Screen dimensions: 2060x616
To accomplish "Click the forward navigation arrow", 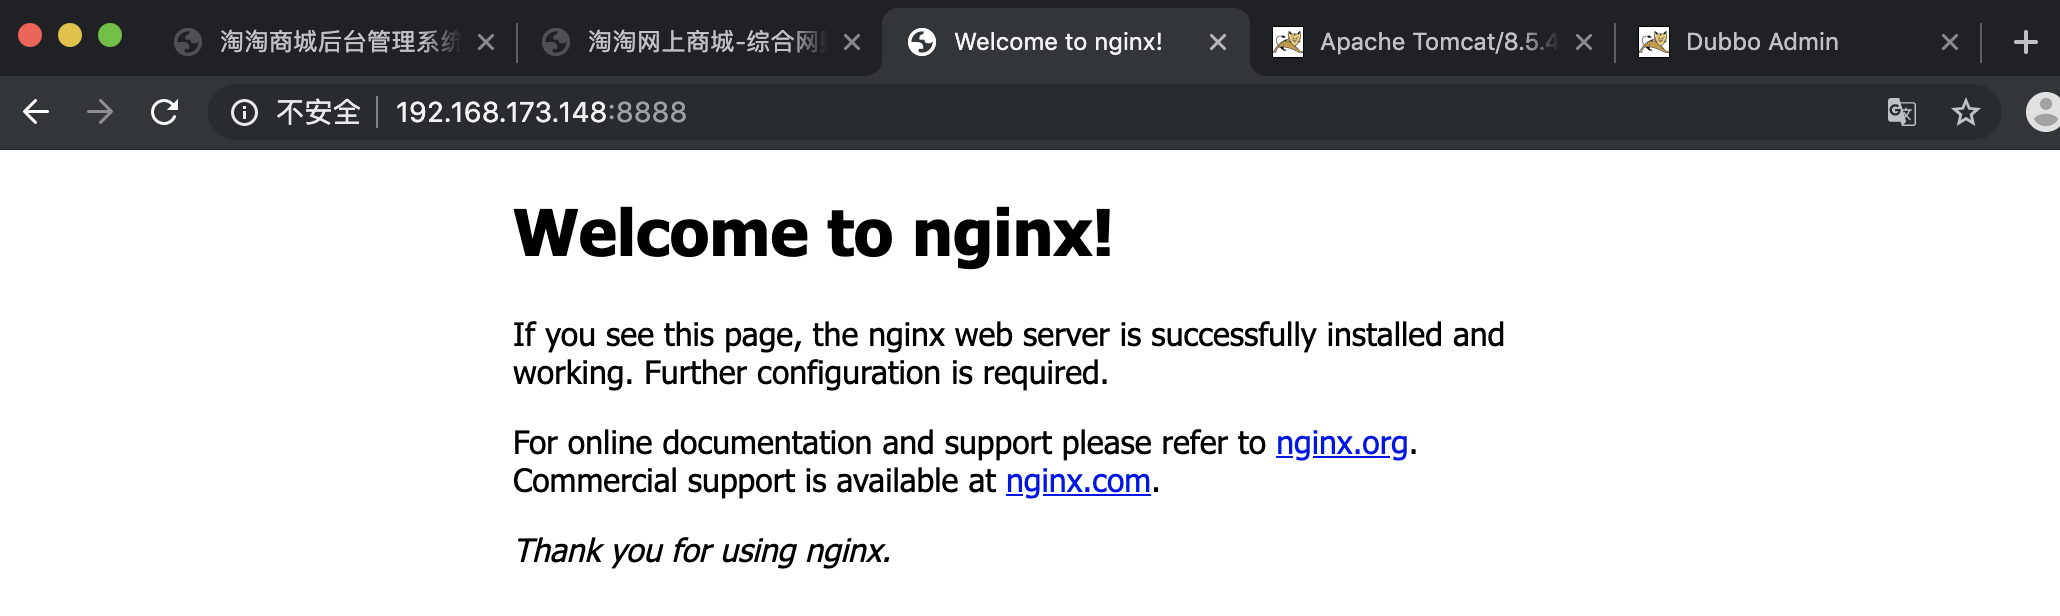I will click(100, 112).
